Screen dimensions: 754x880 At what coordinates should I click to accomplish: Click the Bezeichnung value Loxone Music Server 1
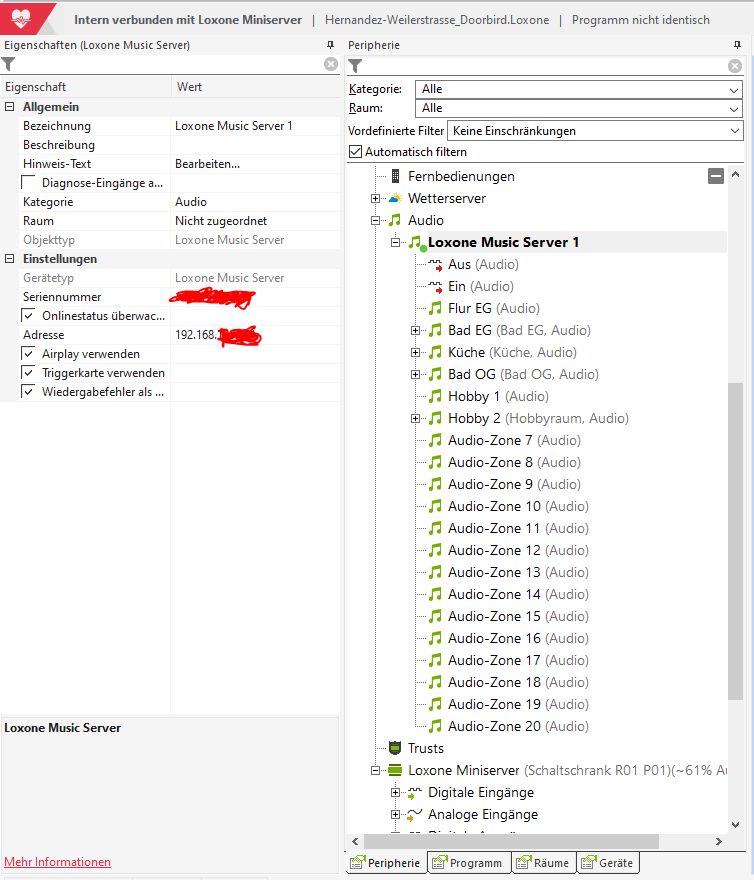(x=234, y=126)
